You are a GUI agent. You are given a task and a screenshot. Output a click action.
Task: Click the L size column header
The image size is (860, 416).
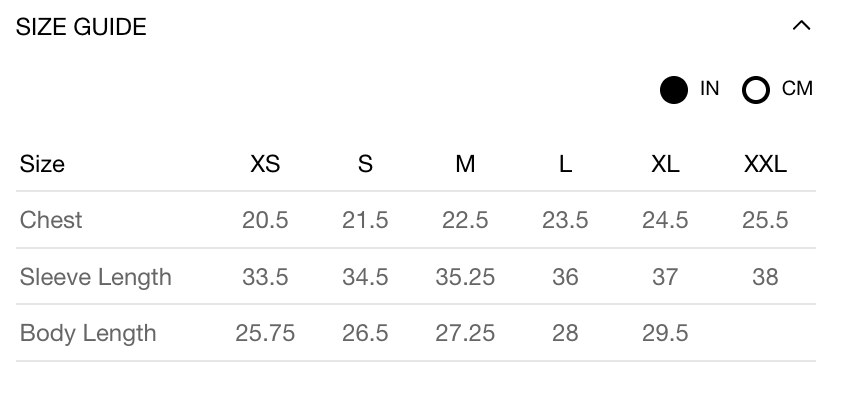click(x=565, y=164)
